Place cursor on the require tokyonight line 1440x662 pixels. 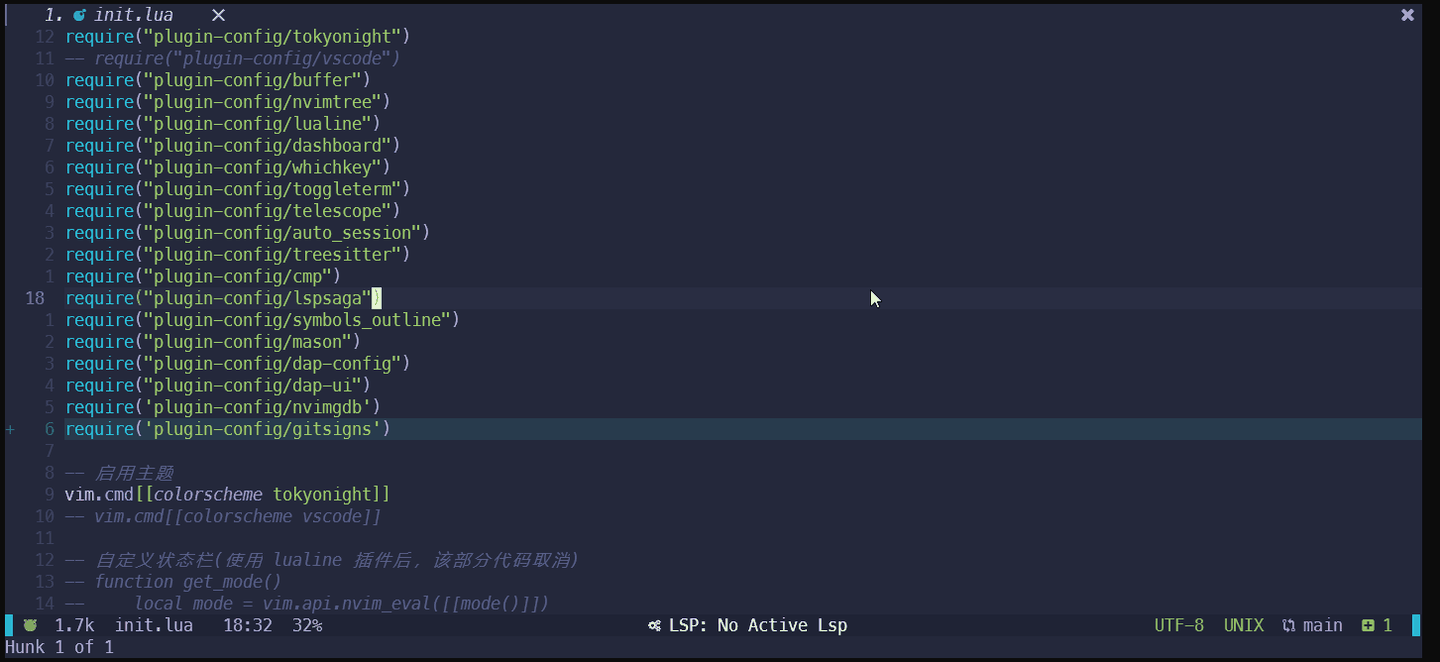click(x=238, y=37)
